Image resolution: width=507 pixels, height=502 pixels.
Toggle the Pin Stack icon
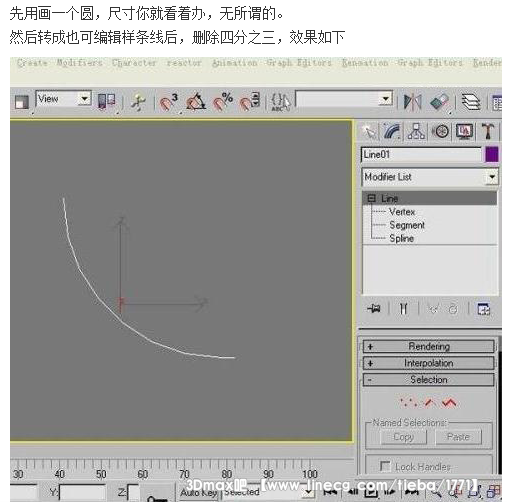(x=374, y=309)
